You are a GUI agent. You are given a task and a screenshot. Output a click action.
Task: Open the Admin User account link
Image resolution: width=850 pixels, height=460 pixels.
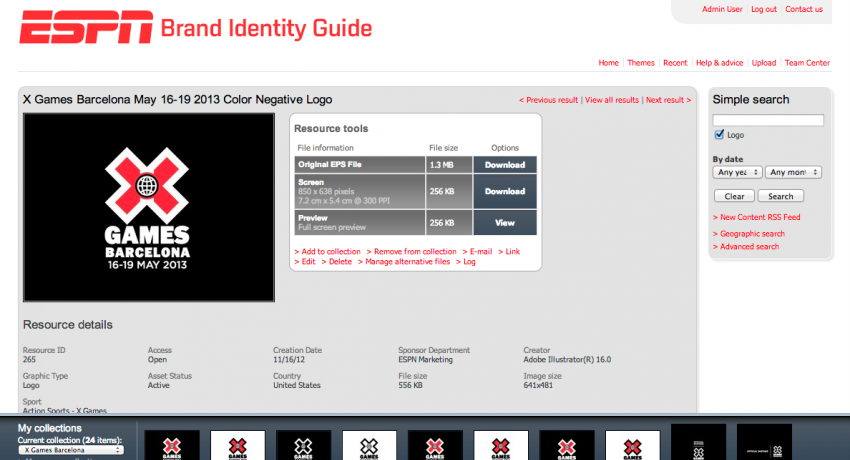(722, 9)
